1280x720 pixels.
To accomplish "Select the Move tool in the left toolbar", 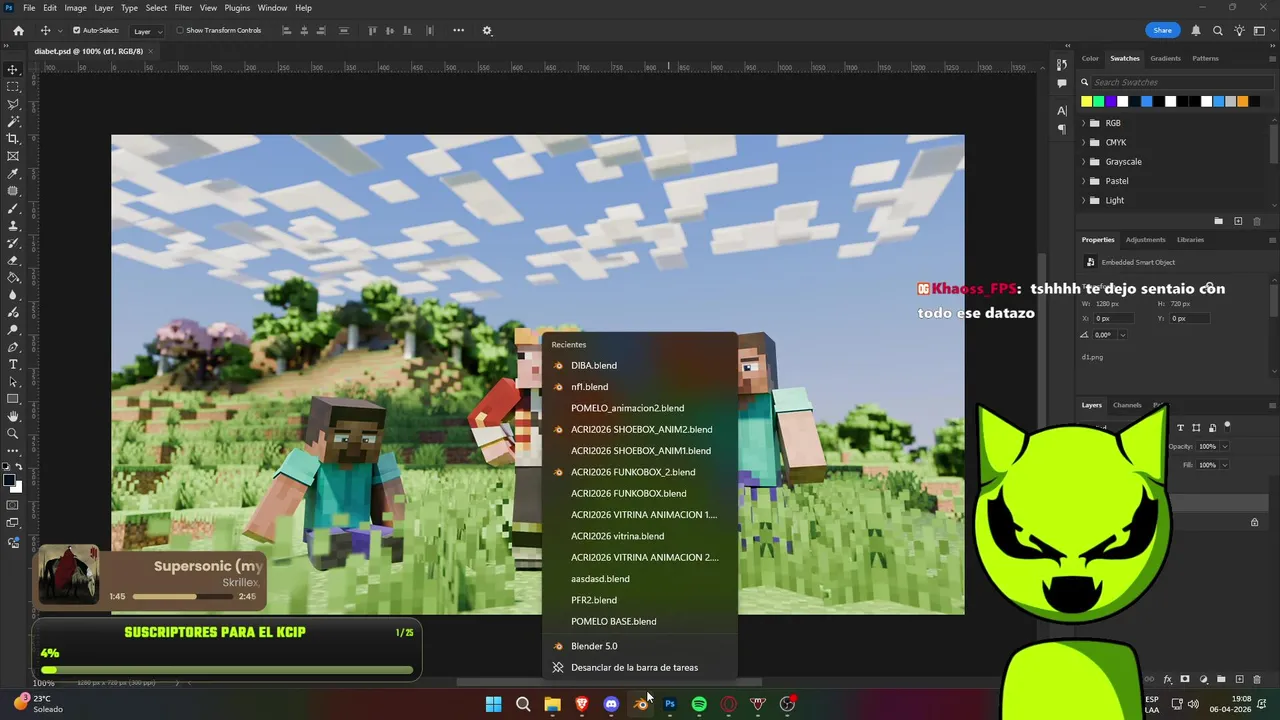I will 13,69.
